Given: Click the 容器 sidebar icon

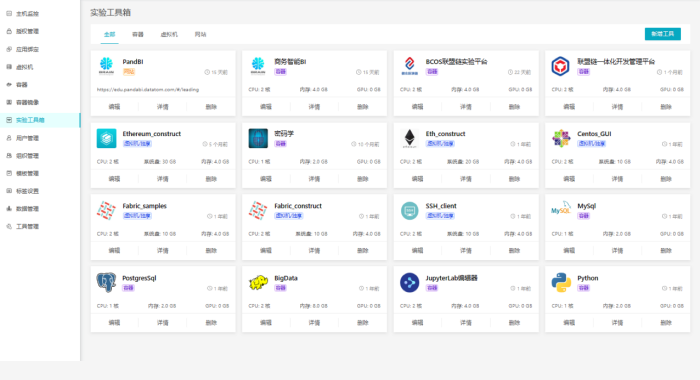Looking at the screenshot, I should tap(9, 84).
